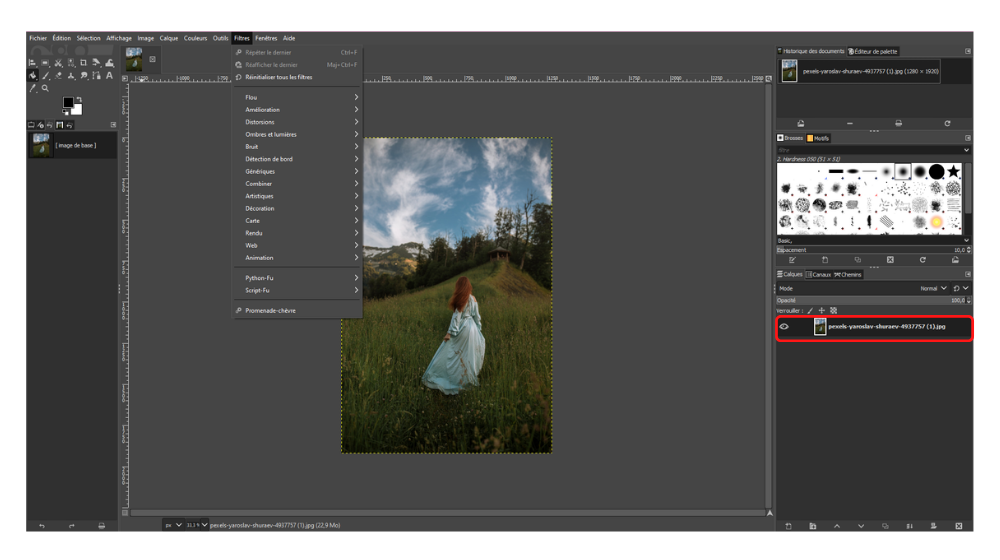Open the Flou filter submenu

297,97
